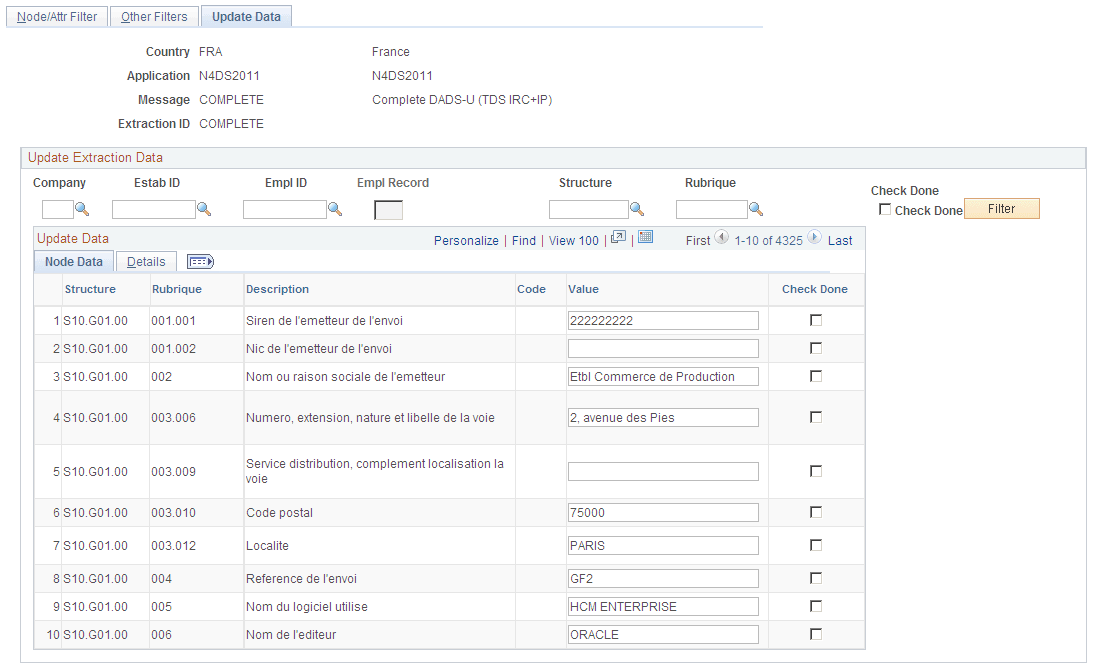Check Done for Reference de l'envoi row
The width and height of the screenshot is (1095, 670).
pos(816,578)
